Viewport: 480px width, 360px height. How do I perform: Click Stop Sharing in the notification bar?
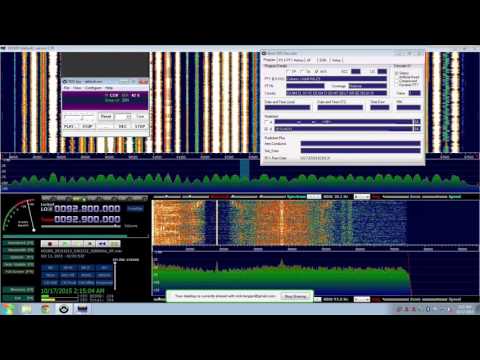pos(295,296)
